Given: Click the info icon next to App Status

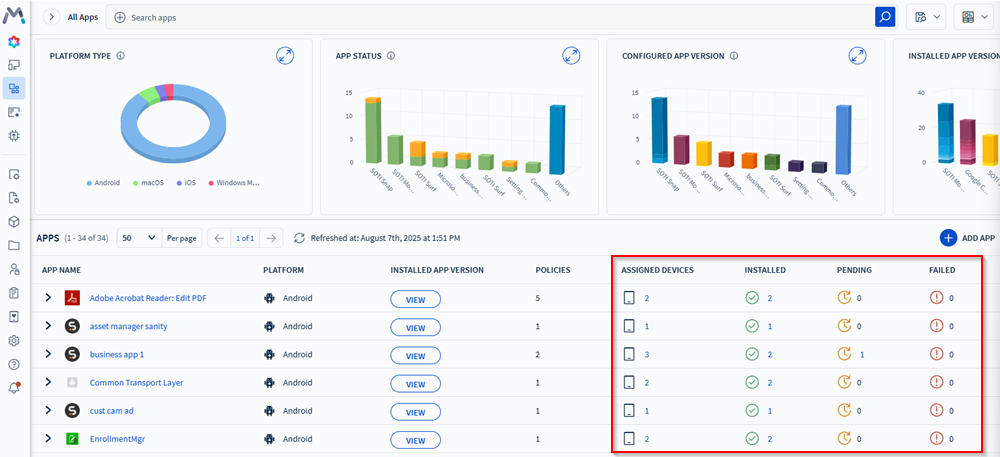Looking at the screenshot, I should 391,56.
